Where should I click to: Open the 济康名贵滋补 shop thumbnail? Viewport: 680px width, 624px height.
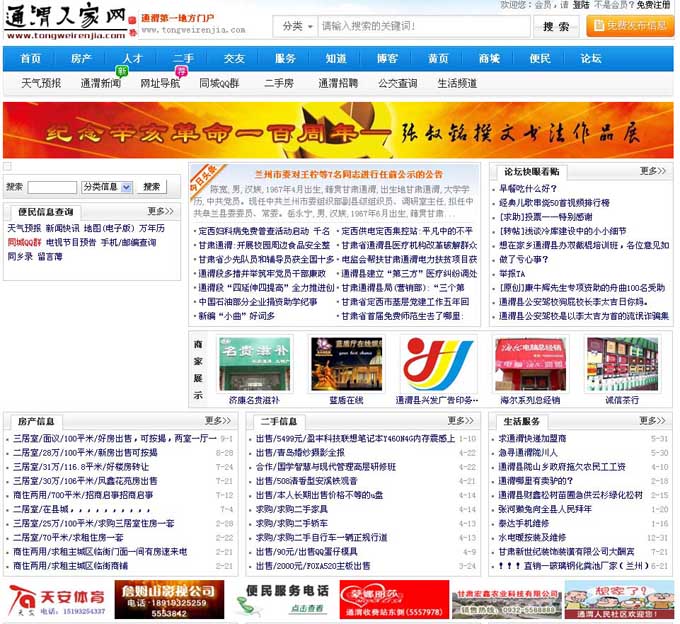pyautogui.click(x=254, y=363)
